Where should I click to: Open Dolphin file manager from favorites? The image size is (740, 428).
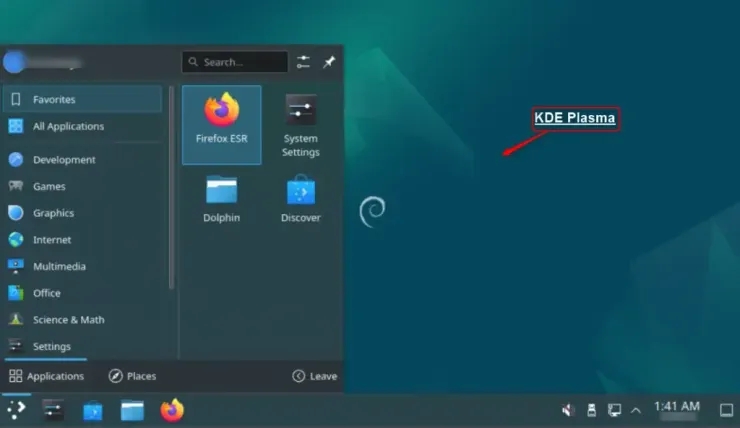pos(221,199)
